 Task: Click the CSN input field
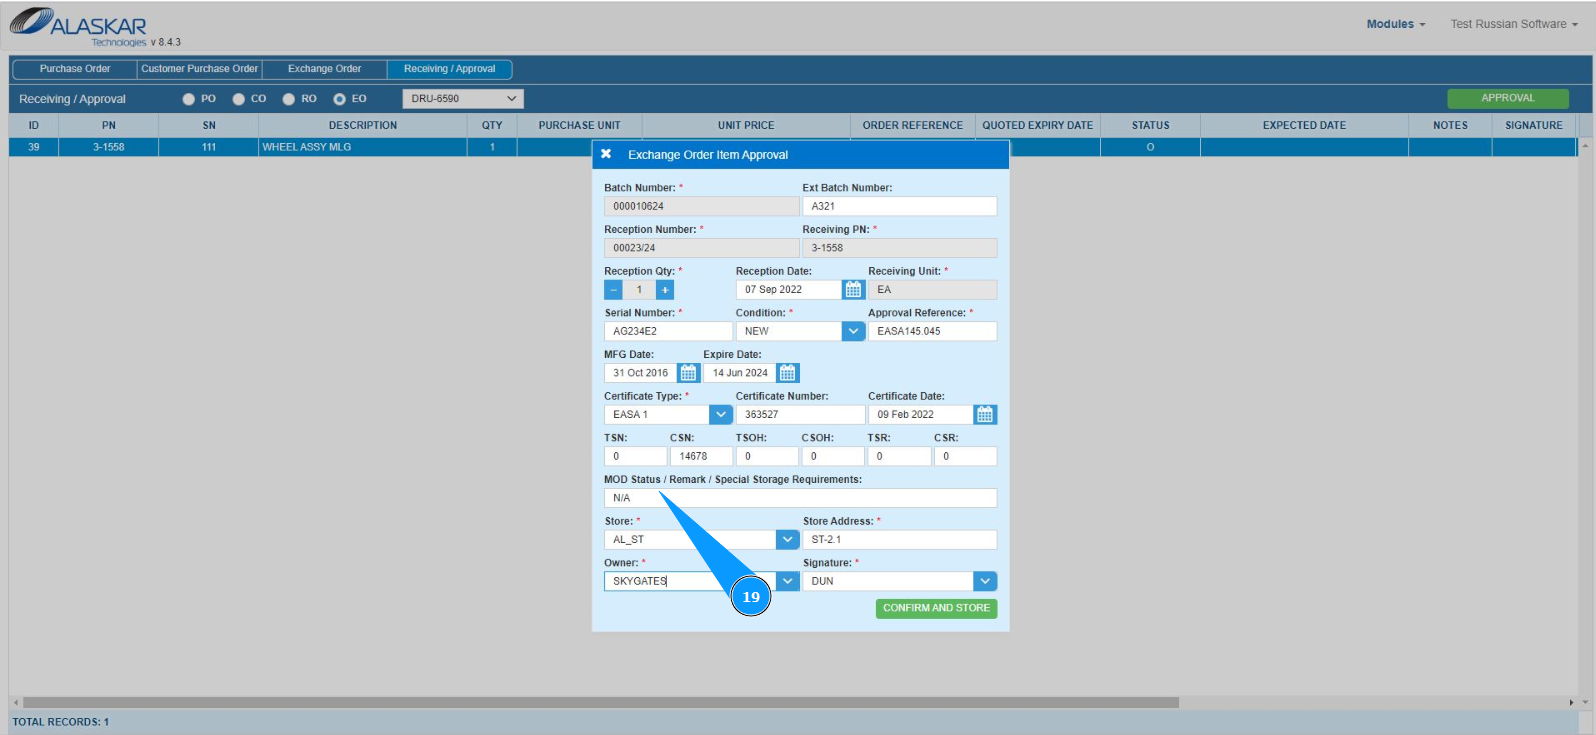point(701,457)
